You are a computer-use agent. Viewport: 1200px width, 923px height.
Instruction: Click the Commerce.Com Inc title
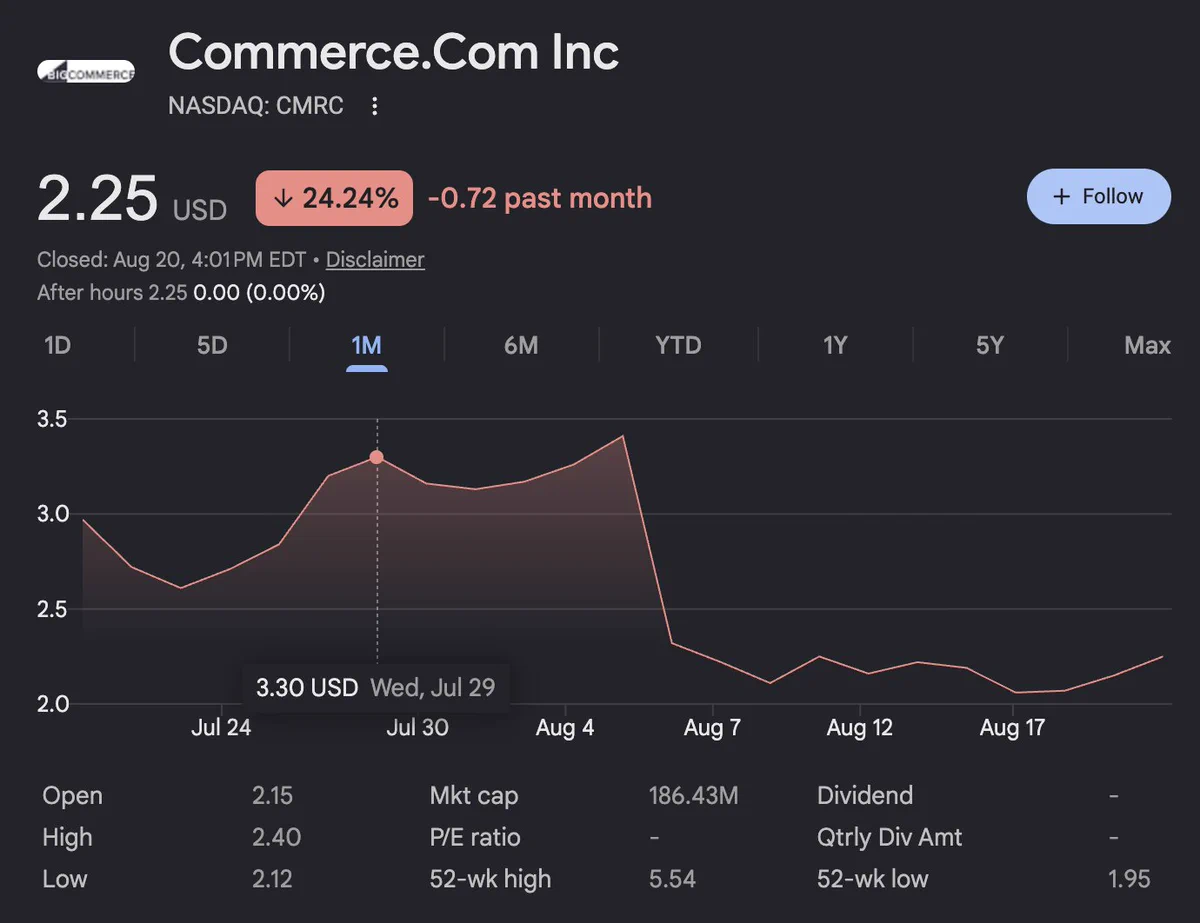click(394, 52)
